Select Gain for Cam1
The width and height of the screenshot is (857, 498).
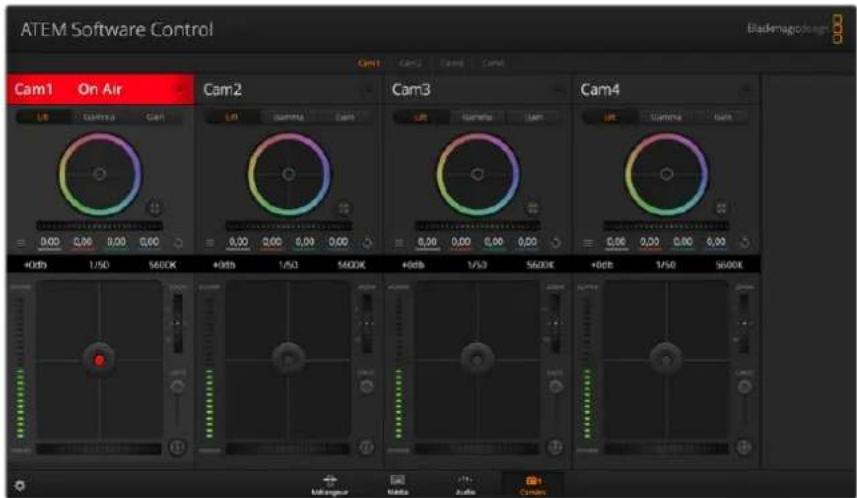[155, 117]
